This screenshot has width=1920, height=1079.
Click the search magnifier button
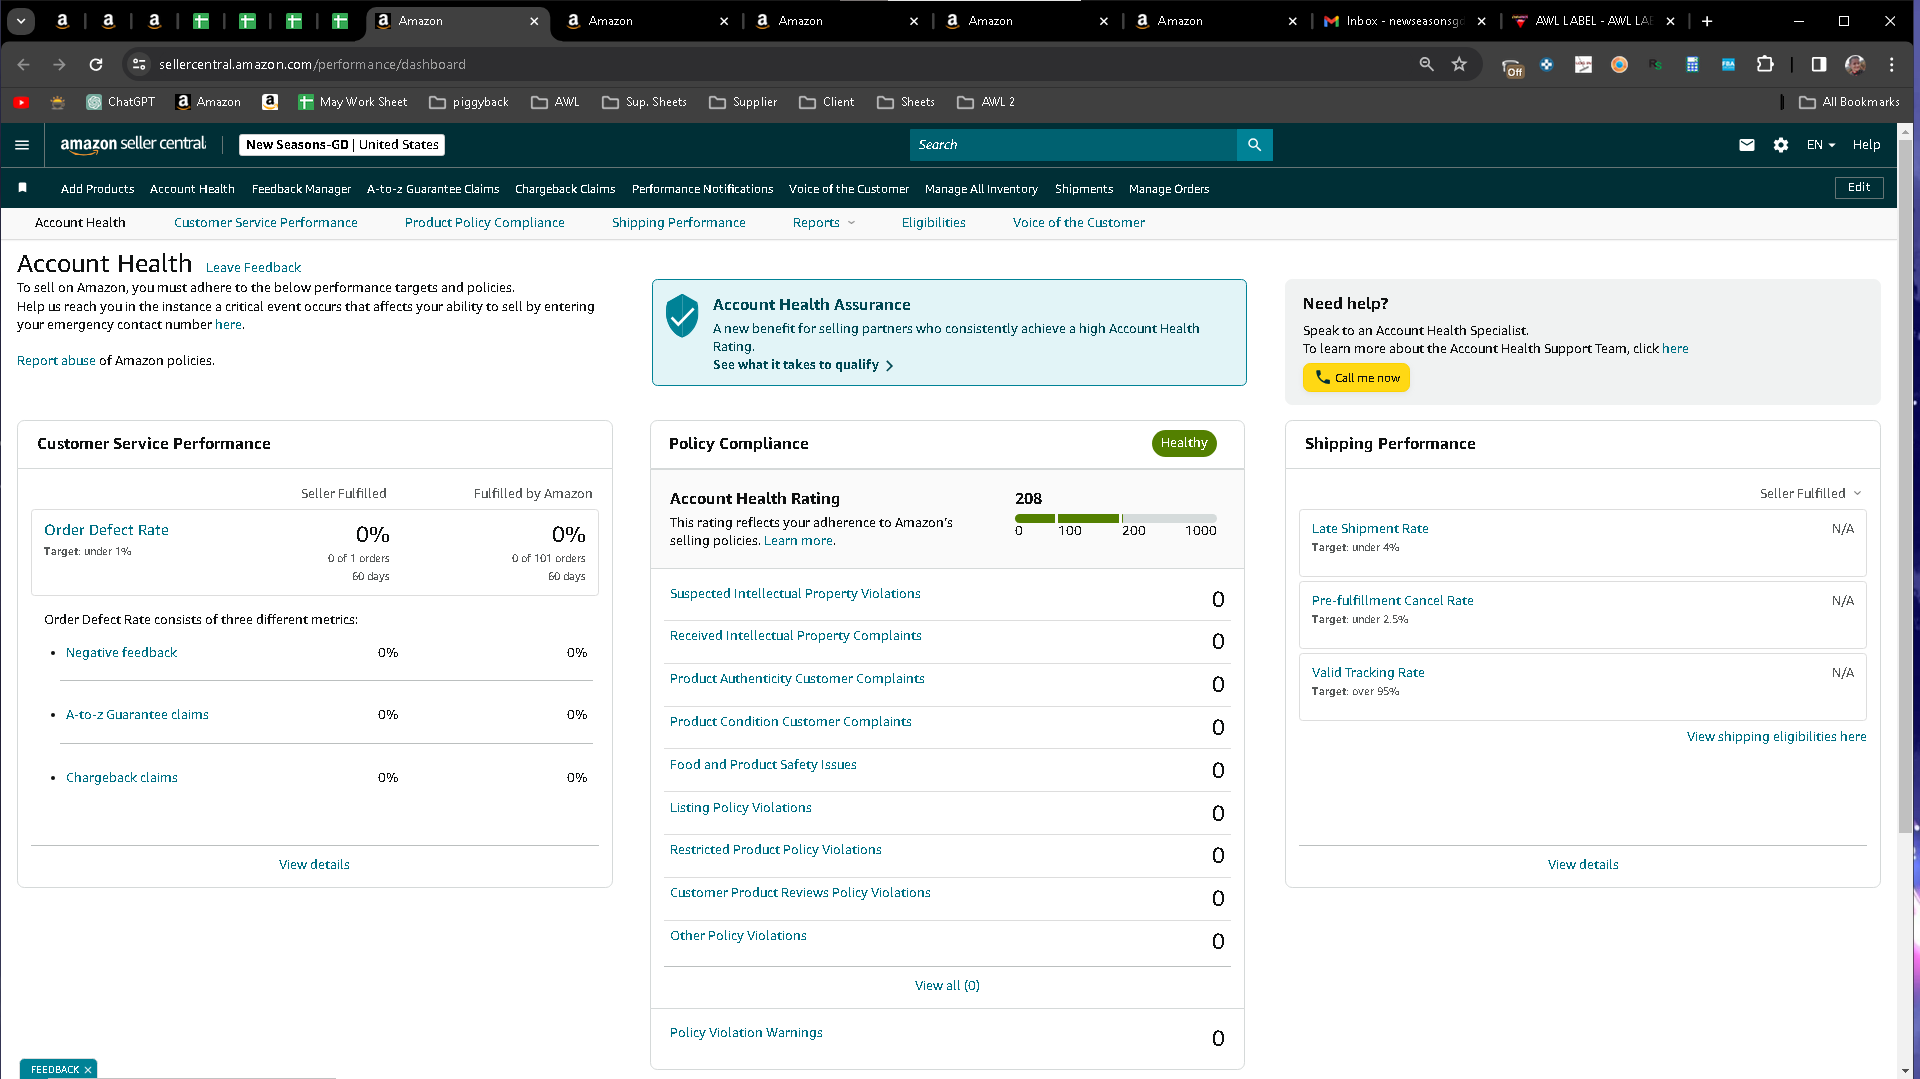(1254, 145)
